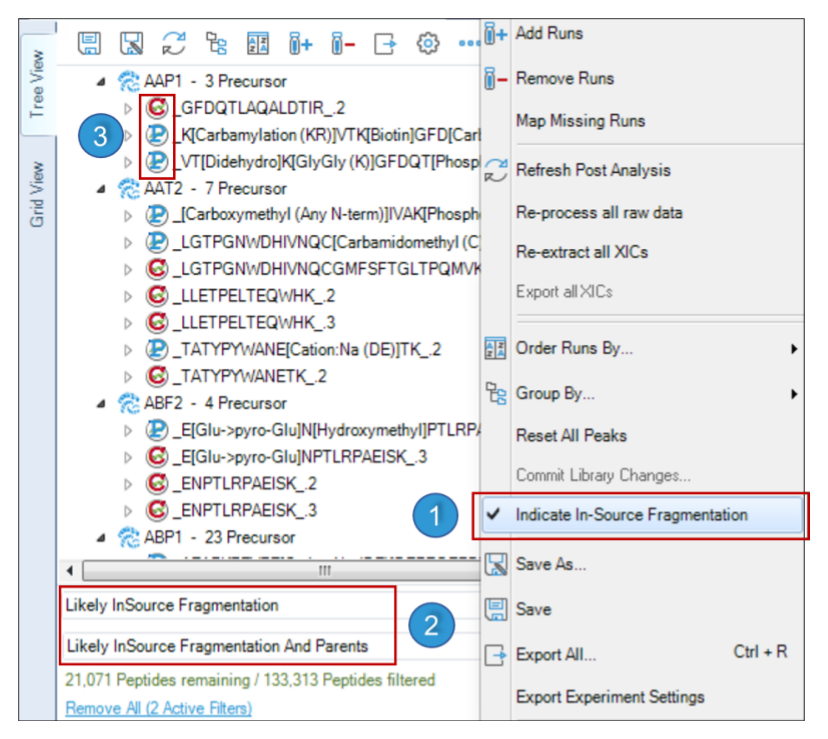Collapse the AAP1 protein group

101,82
